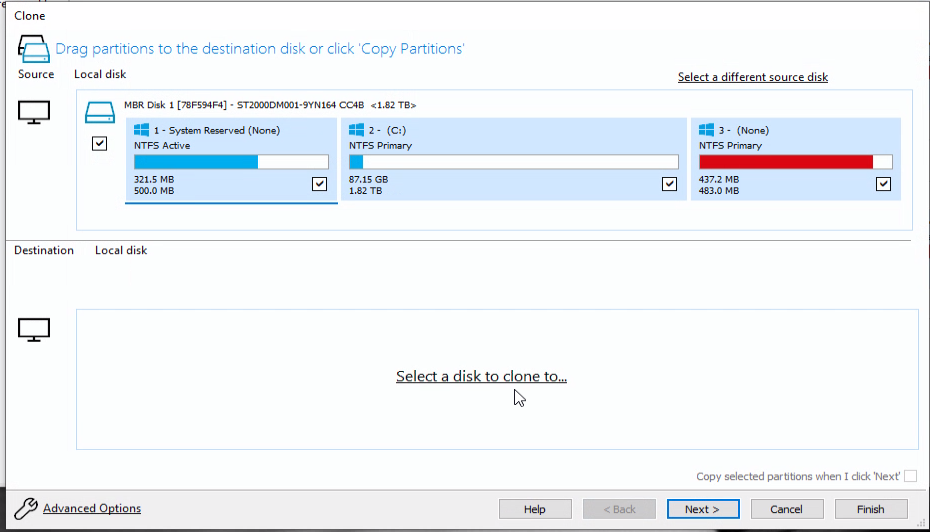This screenshot has width=930, height=532.
Task: Click the '321.5 MB' used size text
Action: (154, 179)
